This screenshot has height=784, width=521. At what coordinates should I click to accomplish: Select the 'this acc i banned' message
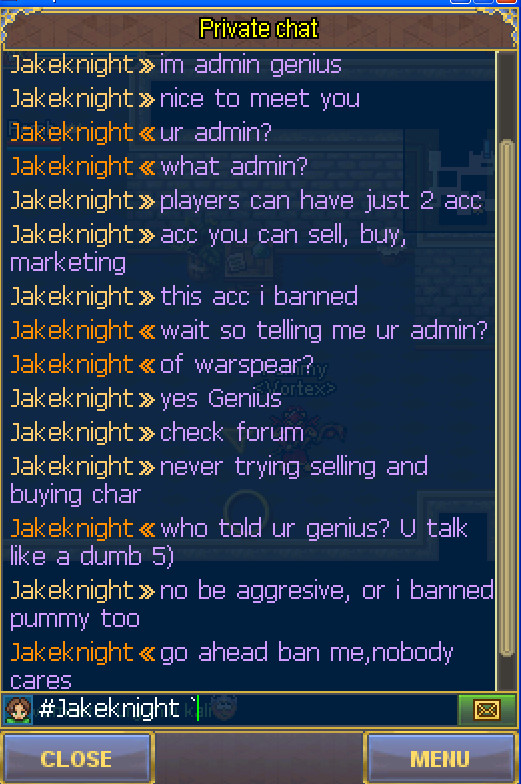pyautogui.click(x=184, y=296)
